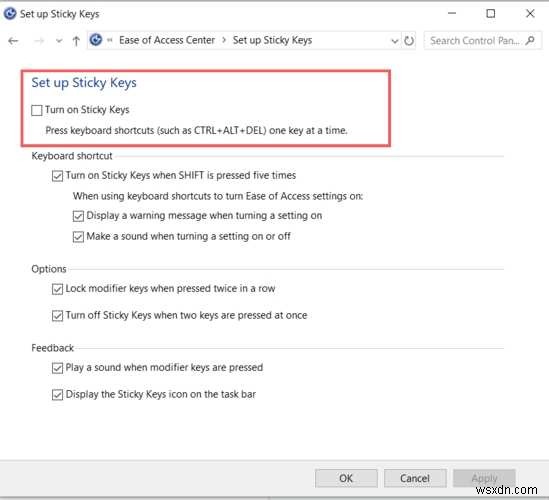
Task: Enable Turn on Sticky Keys checkbox
Action: [x=37, y=110]
